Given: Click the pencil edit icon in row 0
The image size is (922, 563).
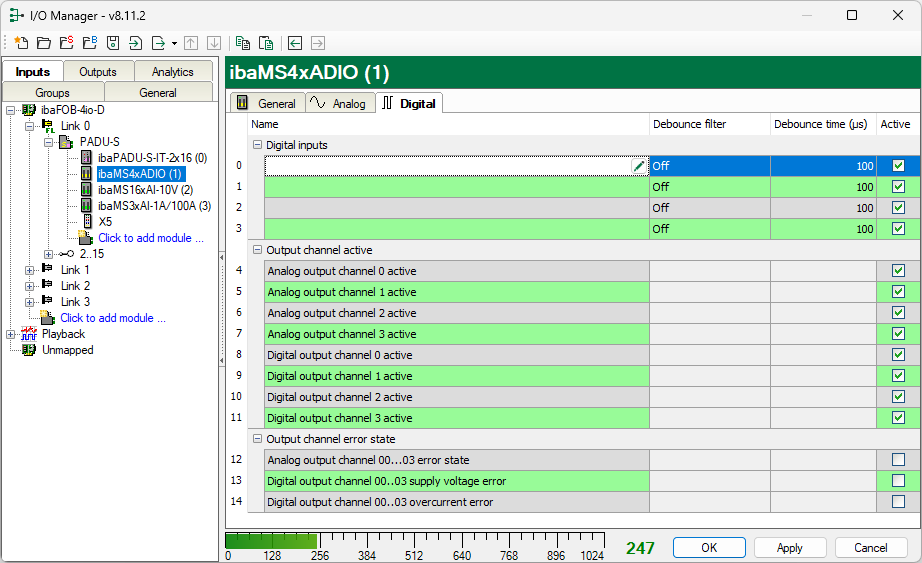Looking at the screenshot, I should [639, 166].
